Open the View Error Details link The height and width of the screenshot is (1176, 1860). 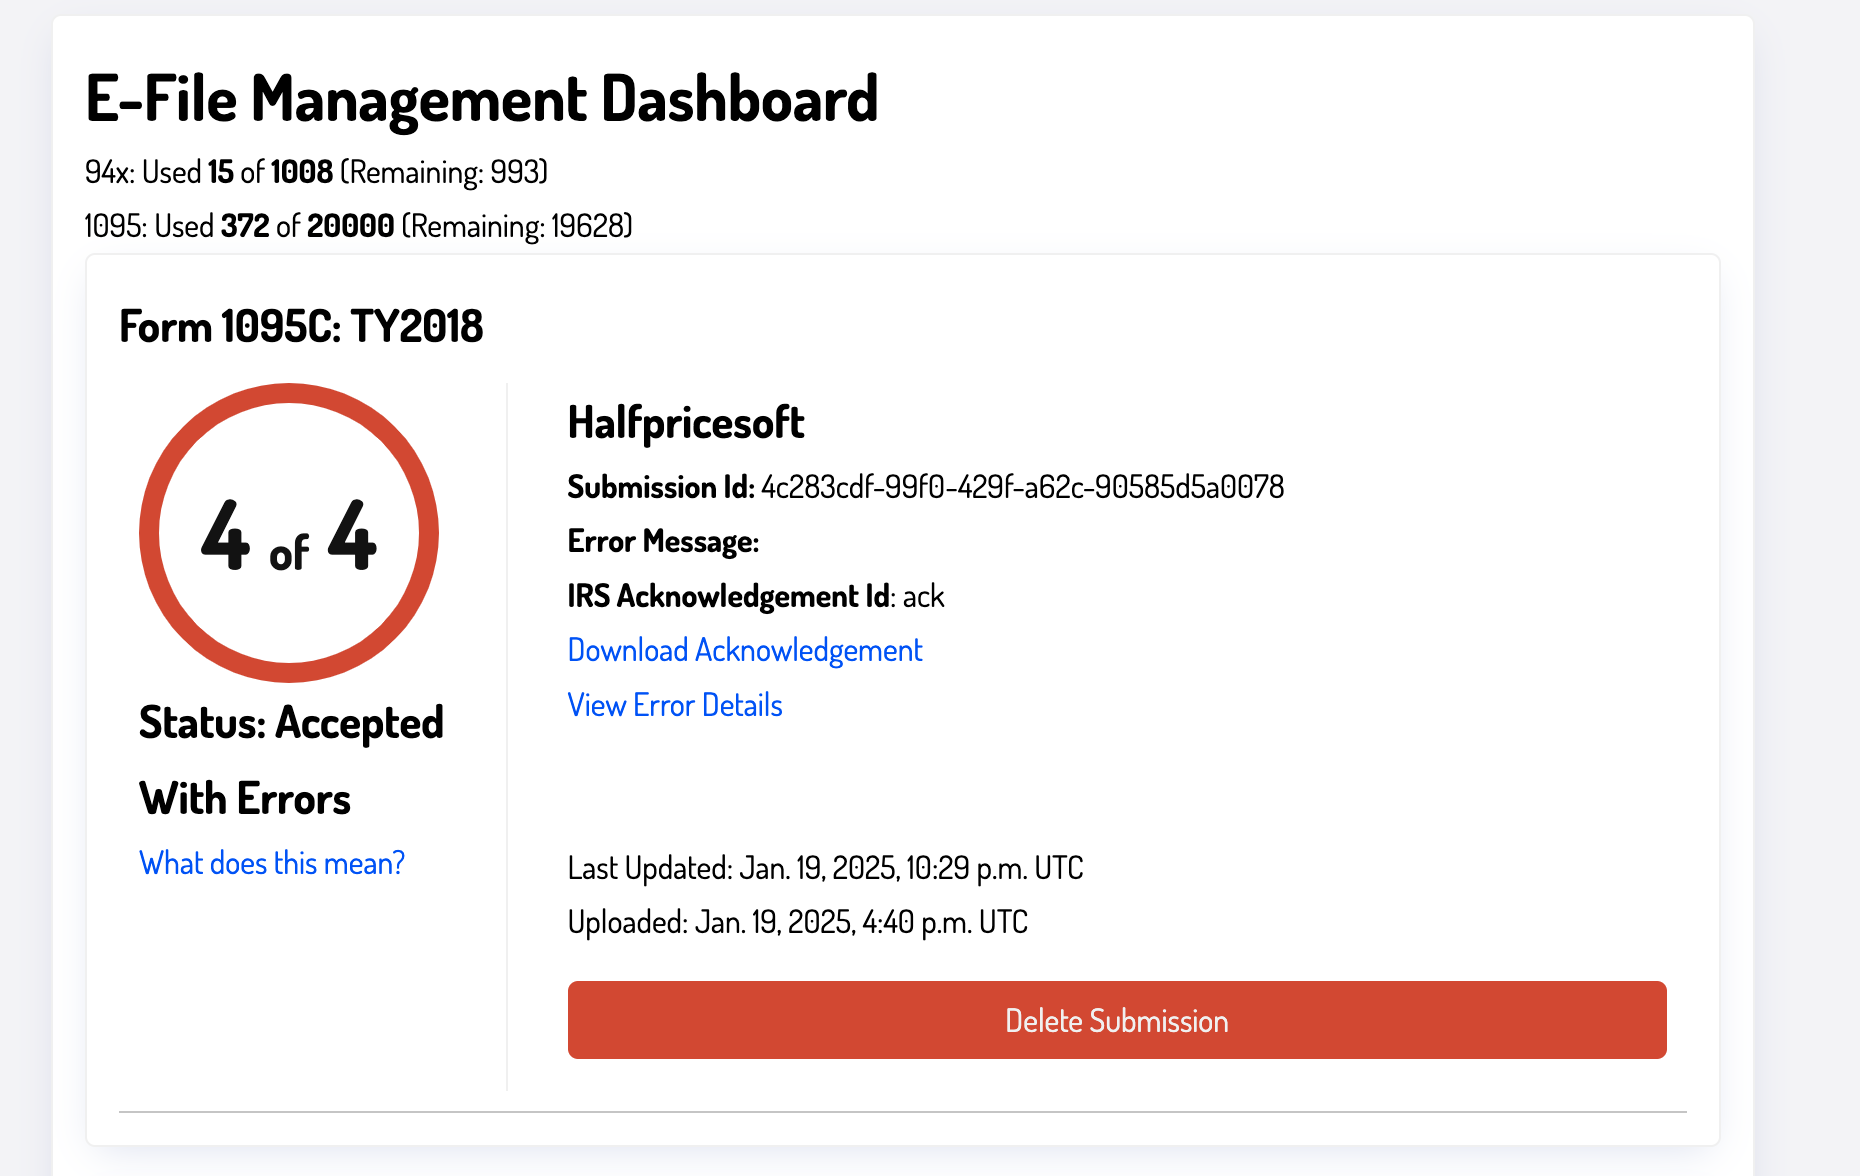coord(674,705)
